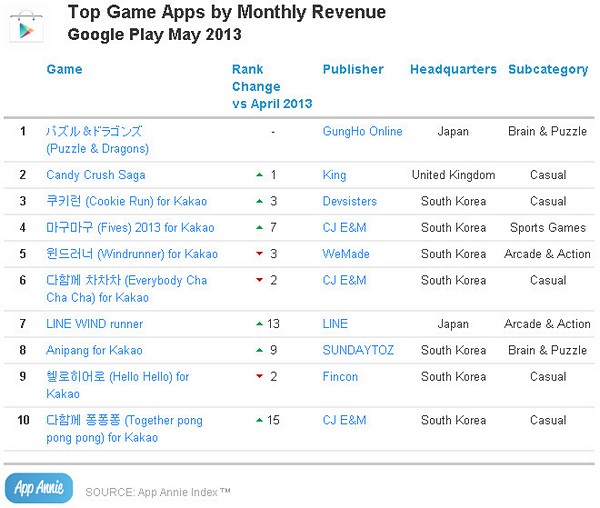Viewport: 600px width, 508px height.
Task: Click South Korea in Devsisters row
Action: click(453, 201)
